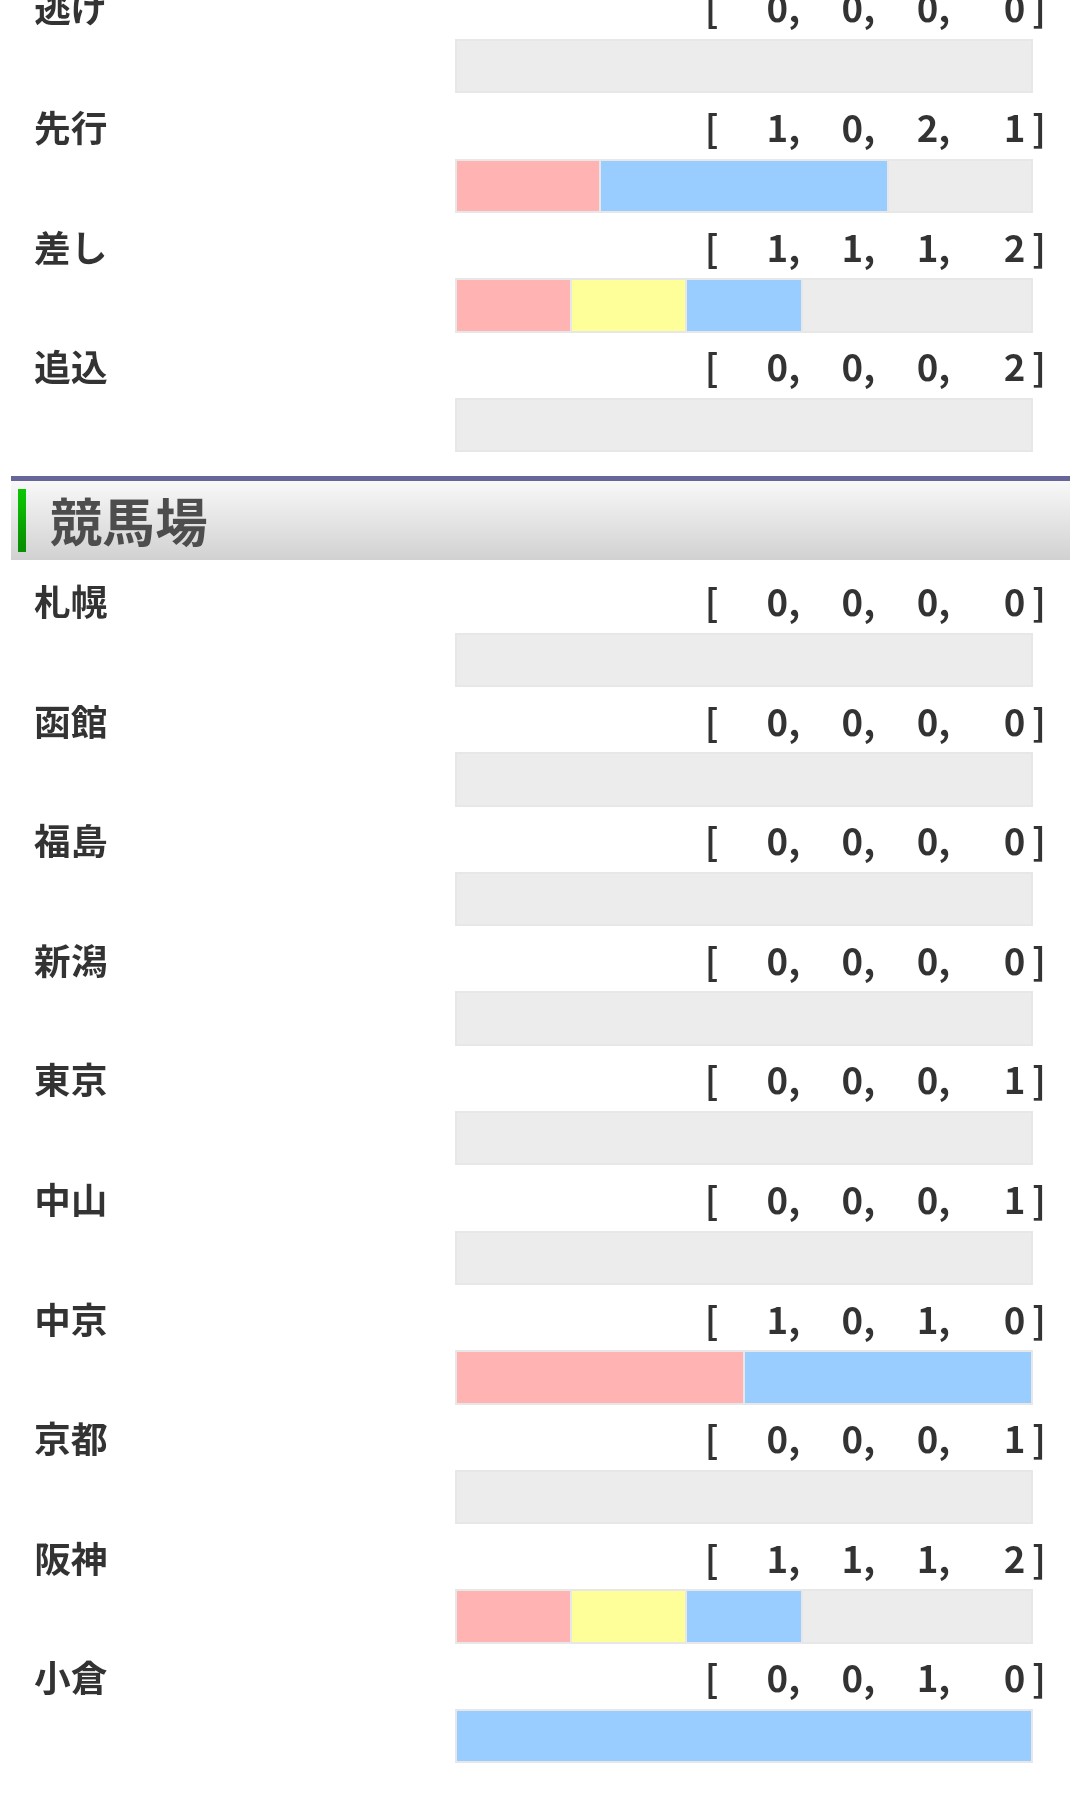Click the 阪神 record numbers [1,1,1,2]
The width and height of the screenshot is (1080, 1809).
tap(875, 1560)
